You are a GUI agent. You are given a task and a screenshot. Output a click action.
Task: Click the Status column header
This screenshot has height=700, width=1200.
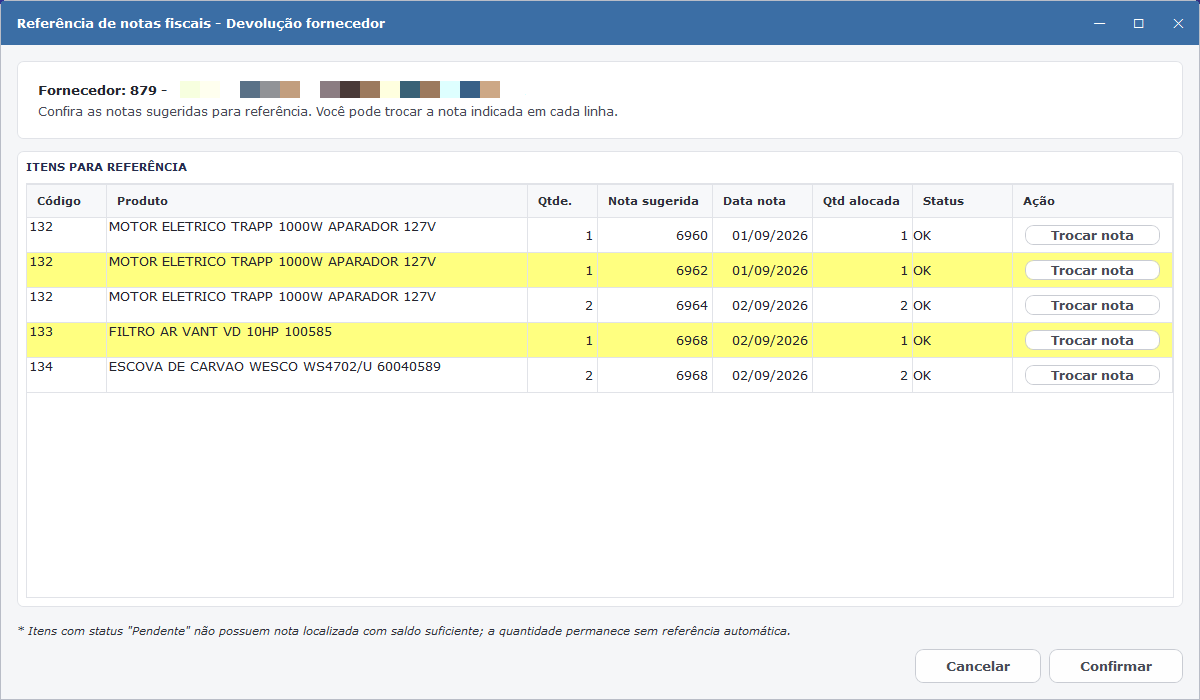tap(962, 201)
